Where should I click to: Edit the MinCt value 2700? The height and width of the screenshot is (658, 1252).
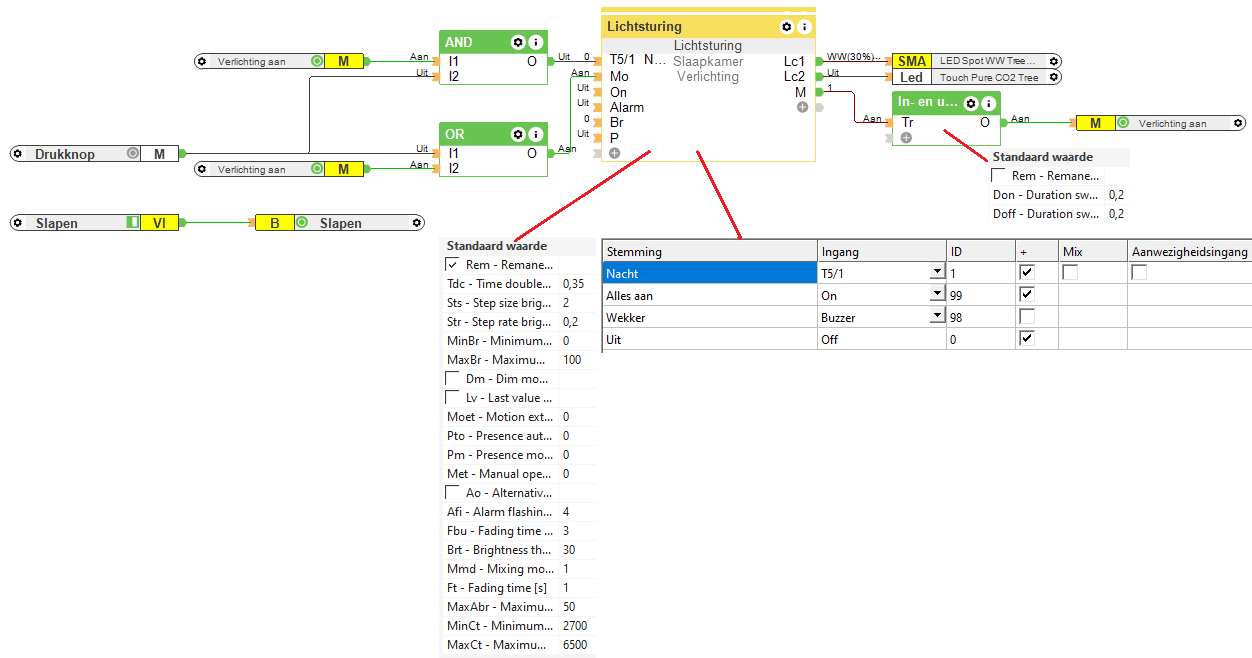pyautogui.click(x=576, y=626)
